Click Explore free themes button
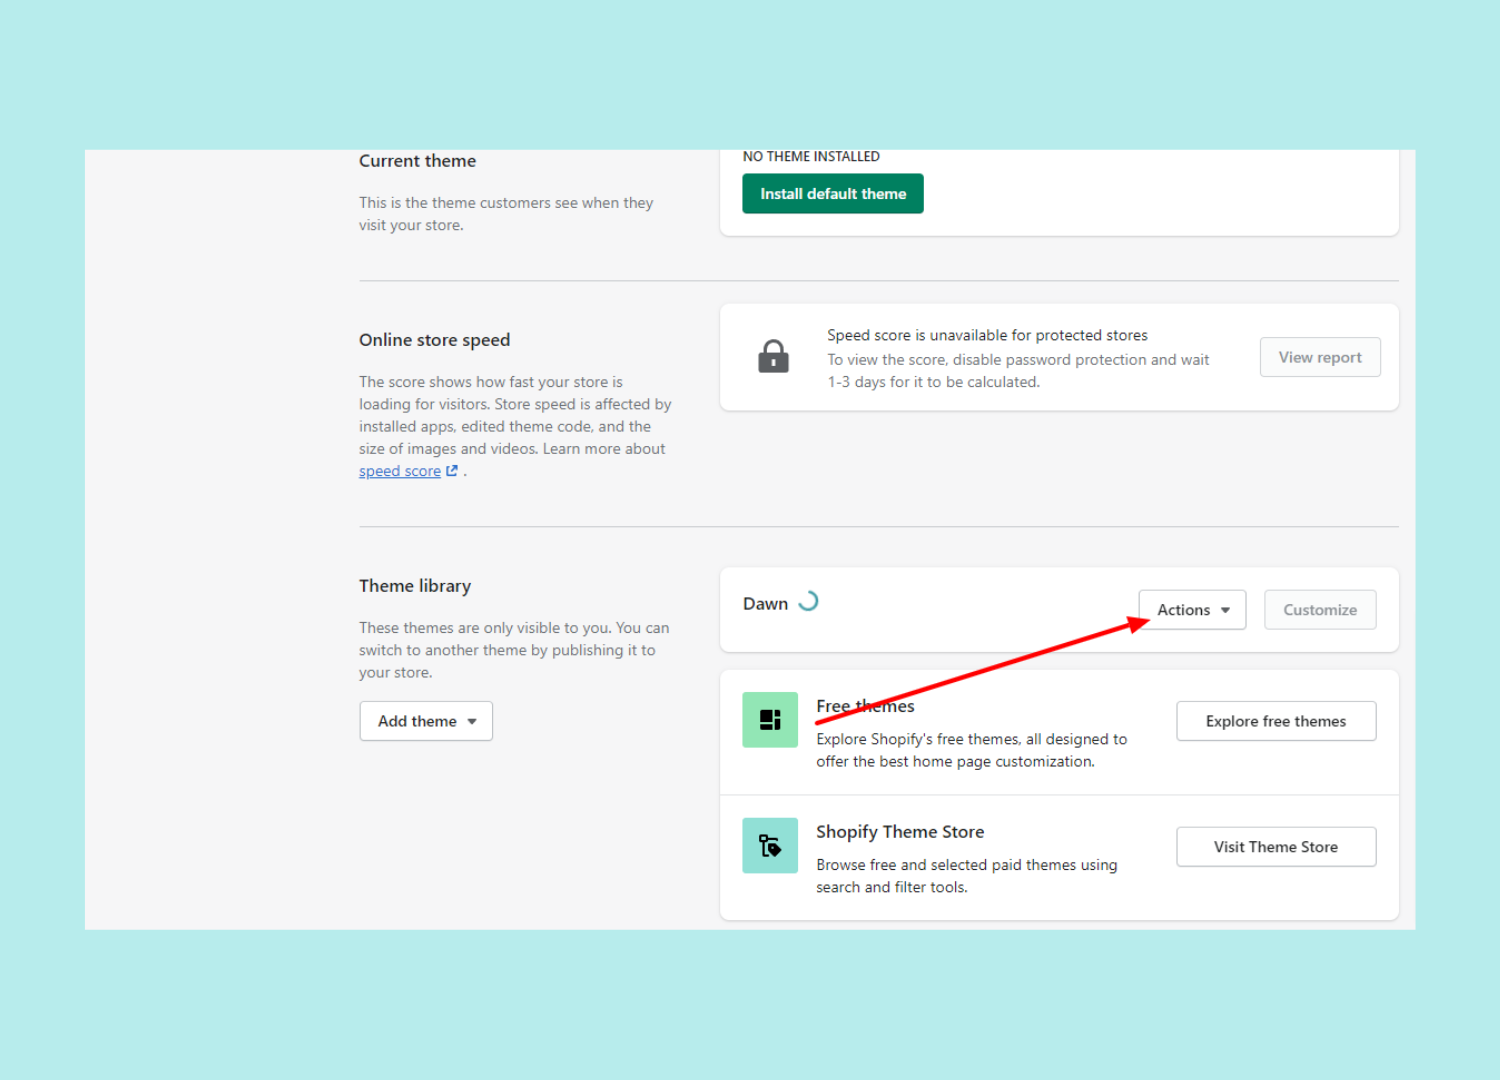This screenshot has width=1500, height=1080. [1276, 720]
